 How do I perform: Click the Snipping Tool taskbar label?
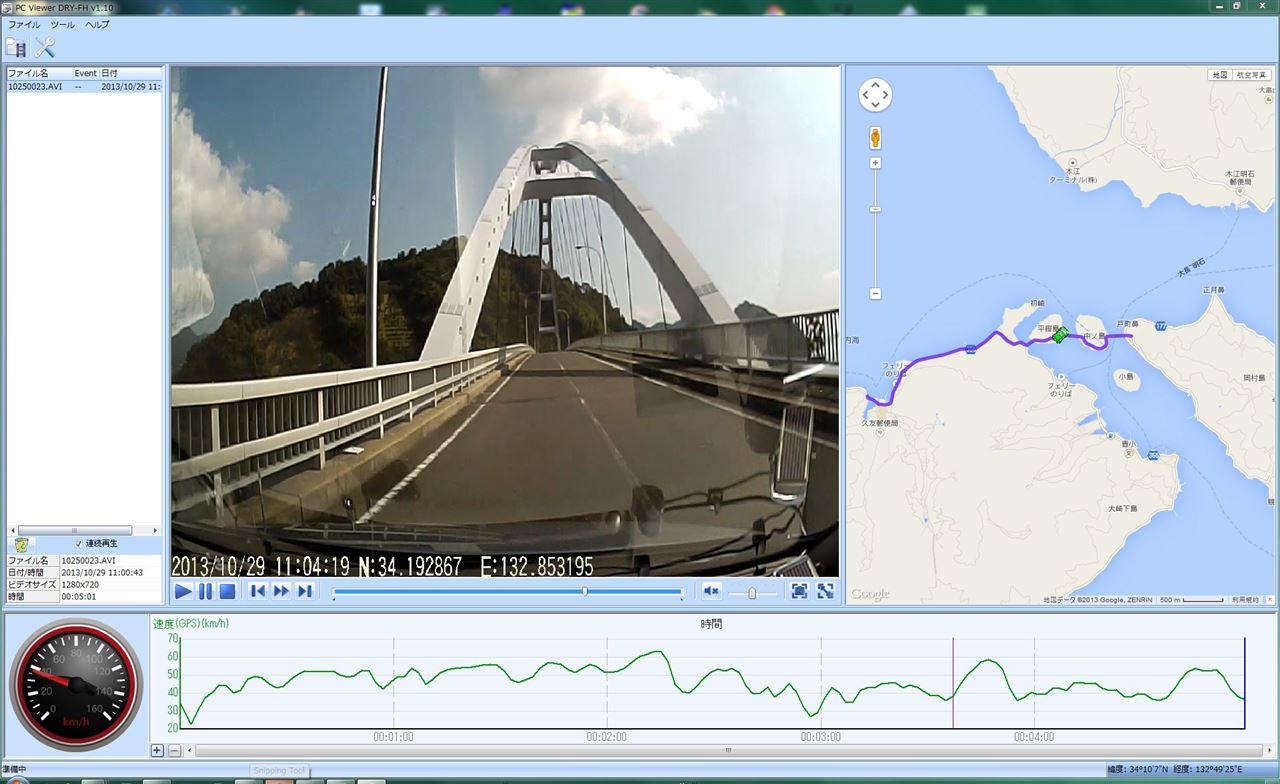(280, 771)
